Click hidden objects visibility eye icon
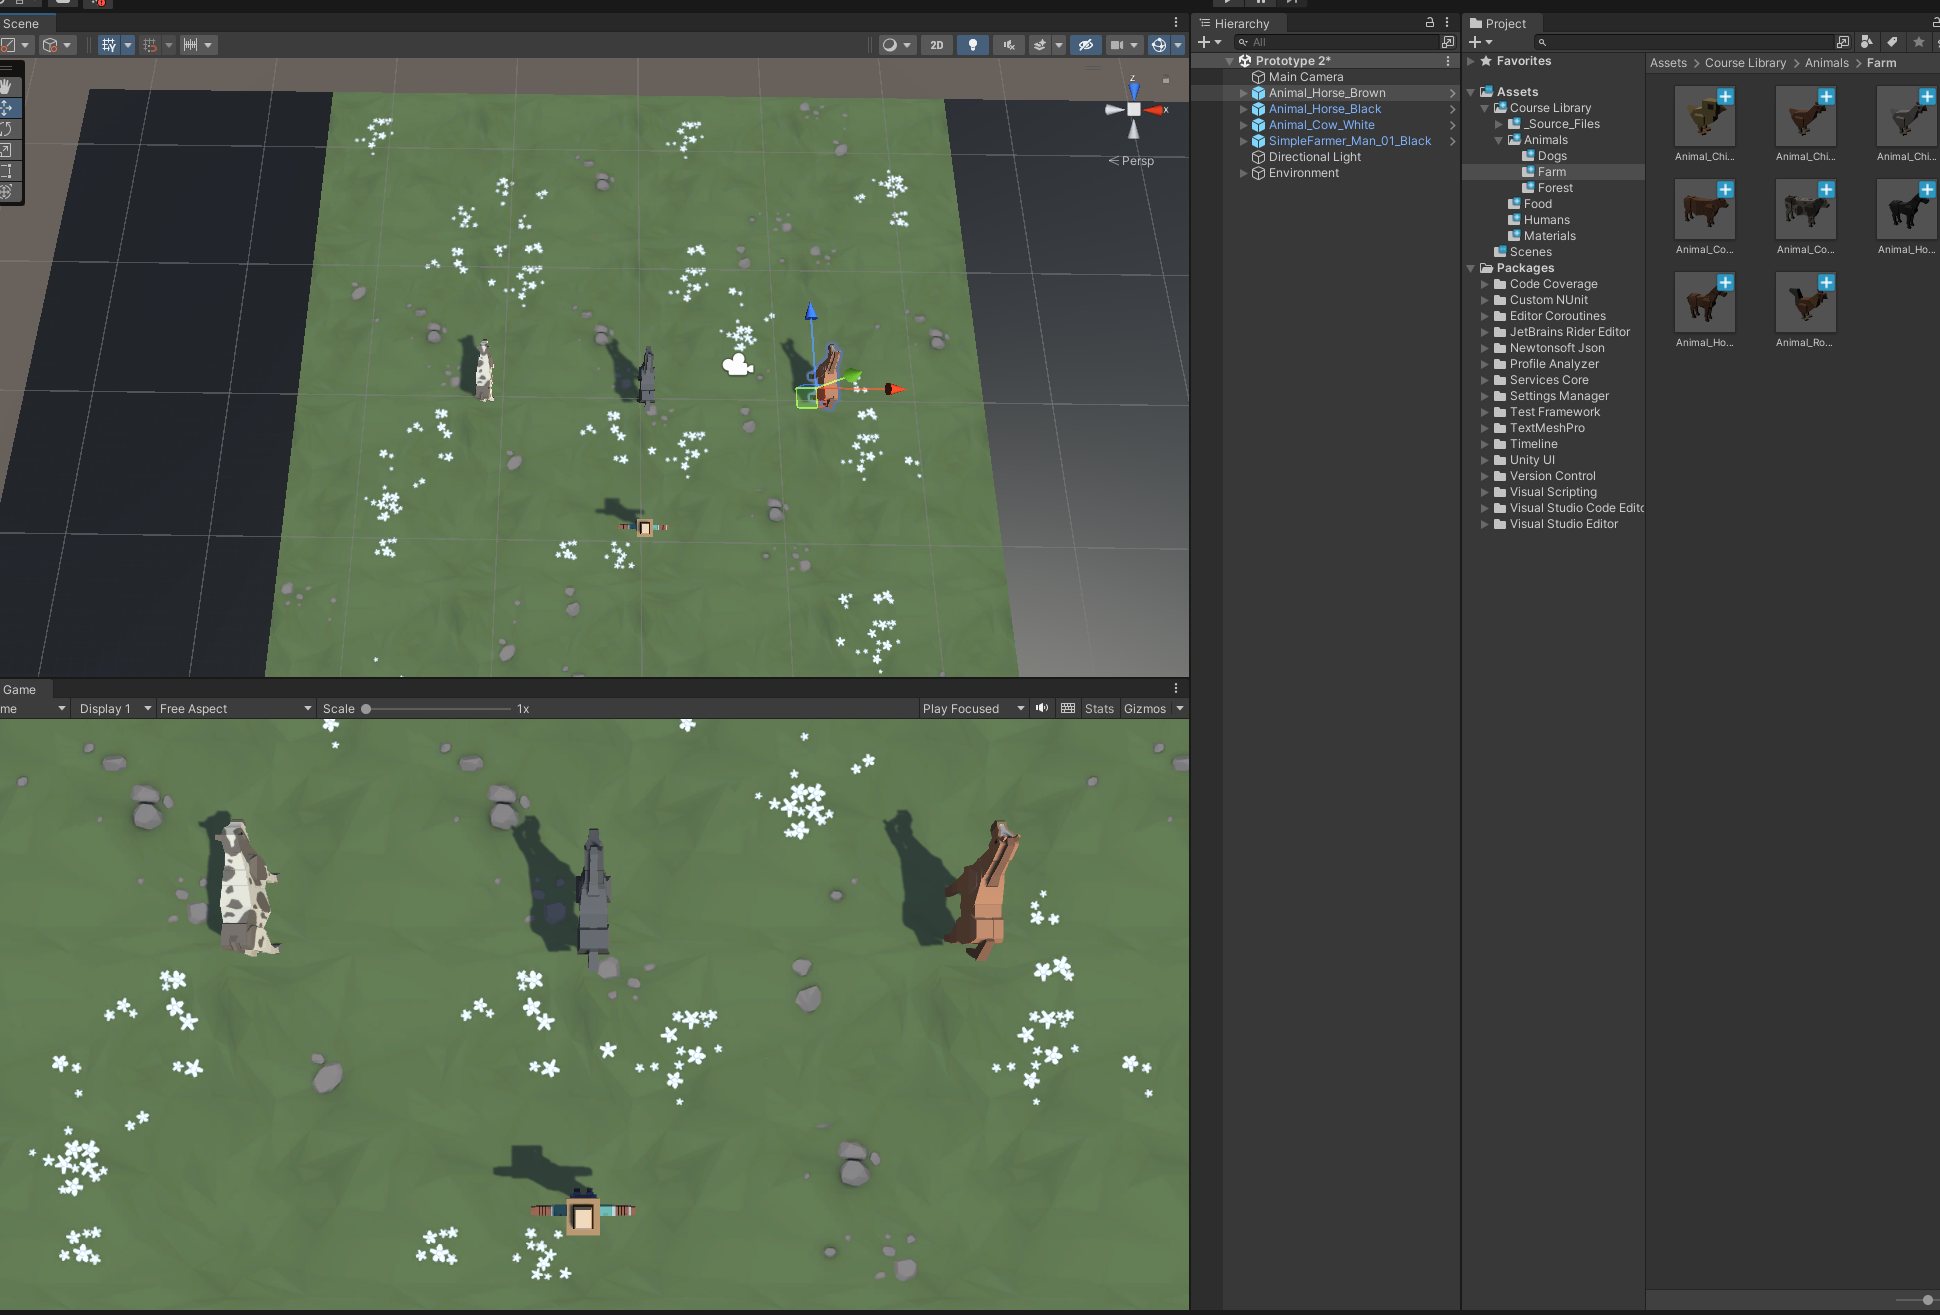The image size is (1940, 1315). tap(1085, 45)
